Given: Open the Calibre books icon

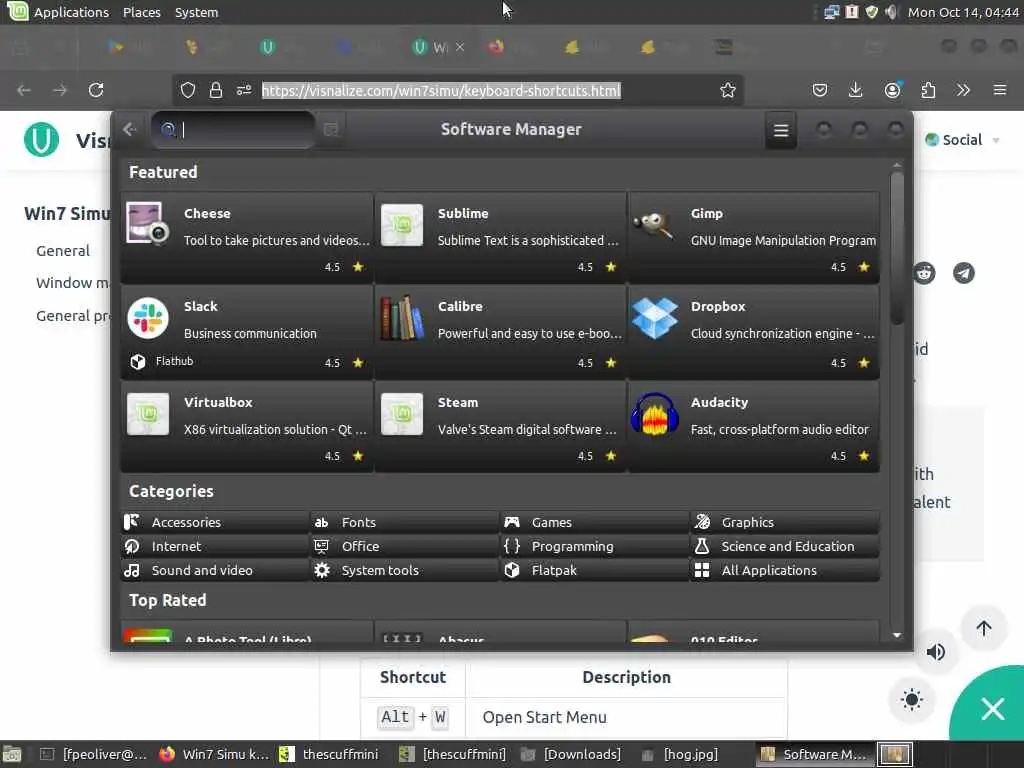Looking at the screenshot, I should [x=402, y=318].
